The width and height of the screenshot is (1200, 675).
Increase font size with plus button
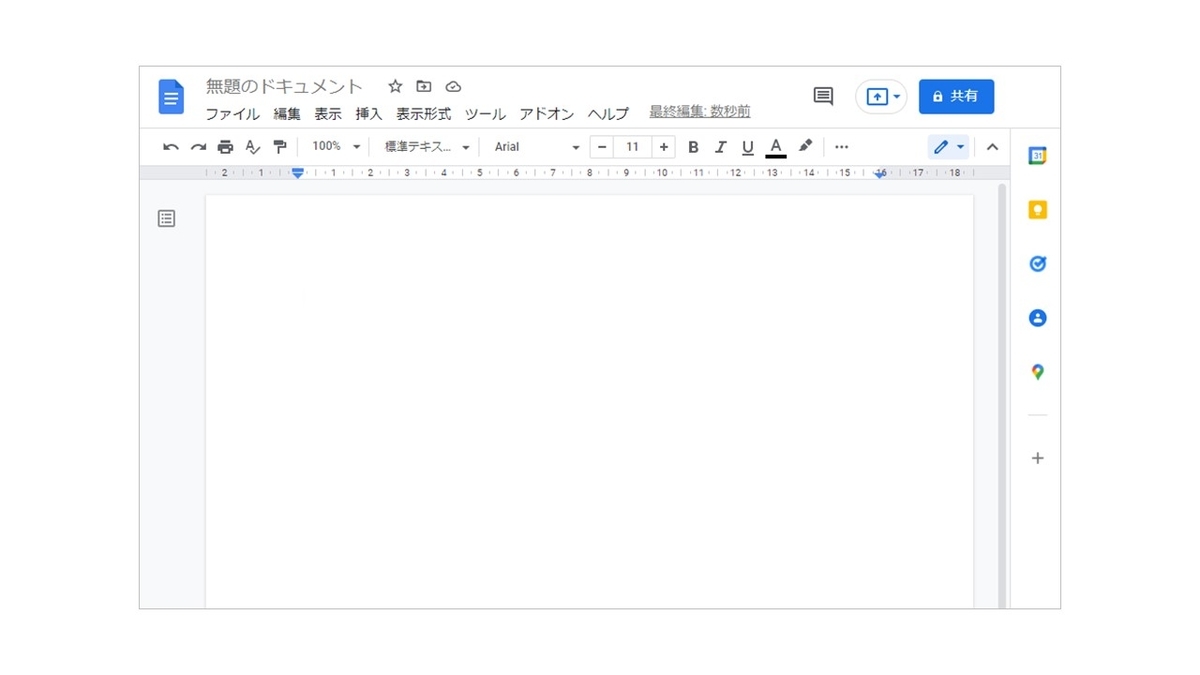point(664,147)
